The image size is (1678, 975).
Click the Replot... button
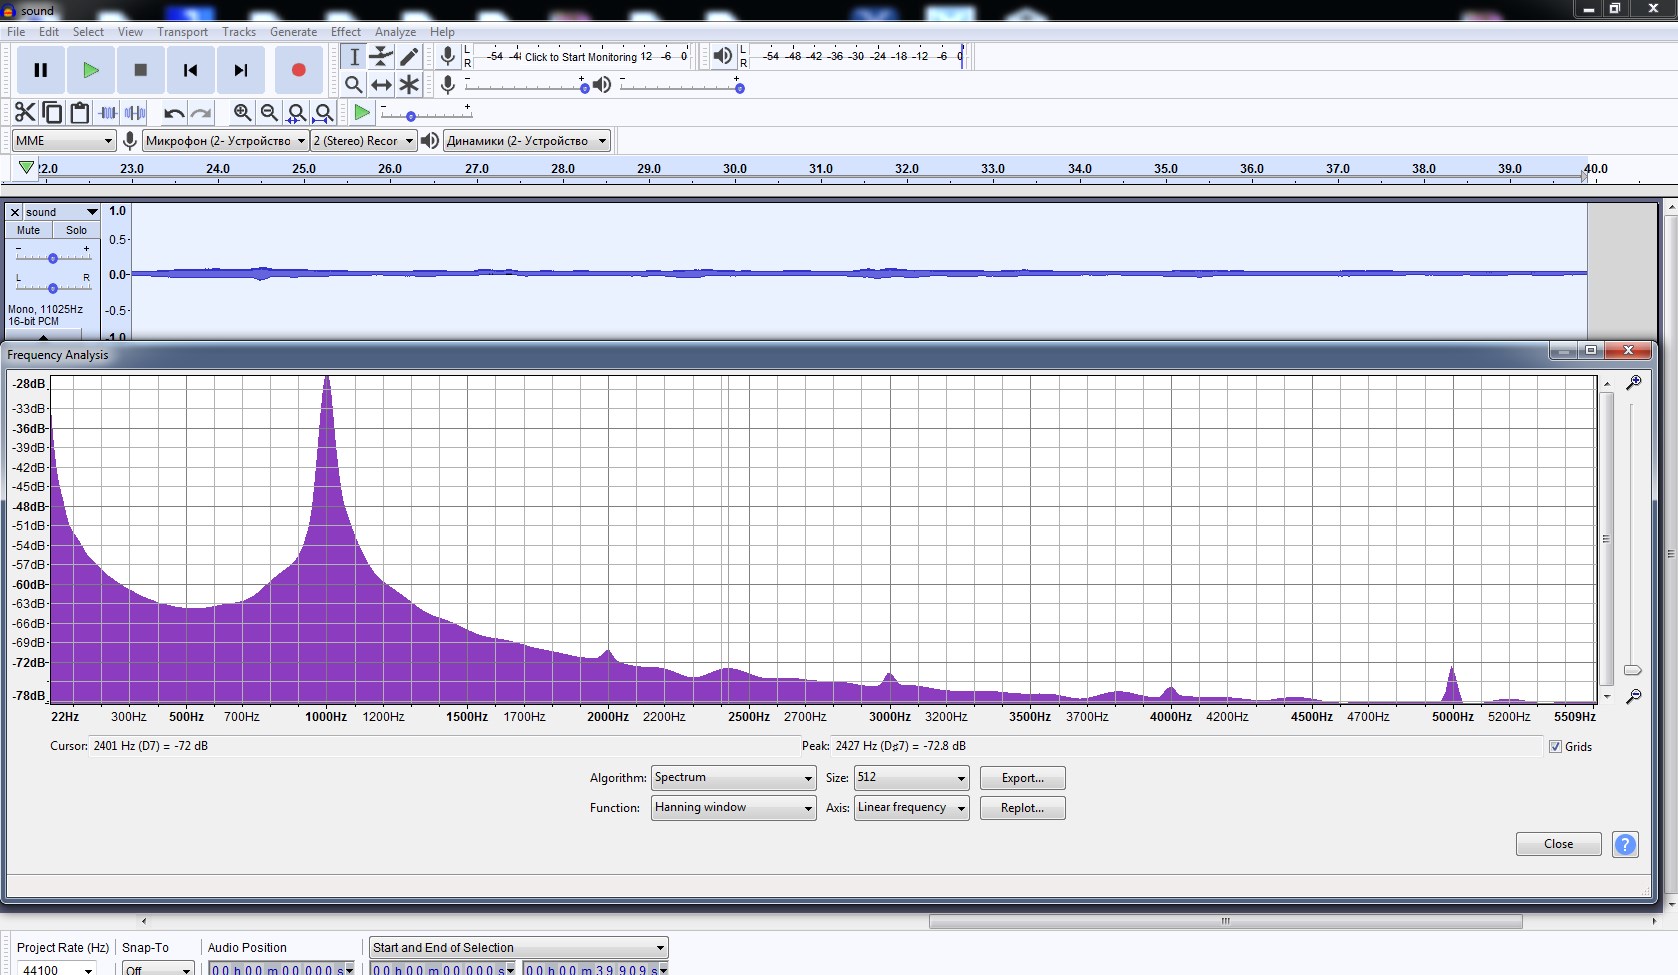pyautogui.click(x=1022, y=808)
